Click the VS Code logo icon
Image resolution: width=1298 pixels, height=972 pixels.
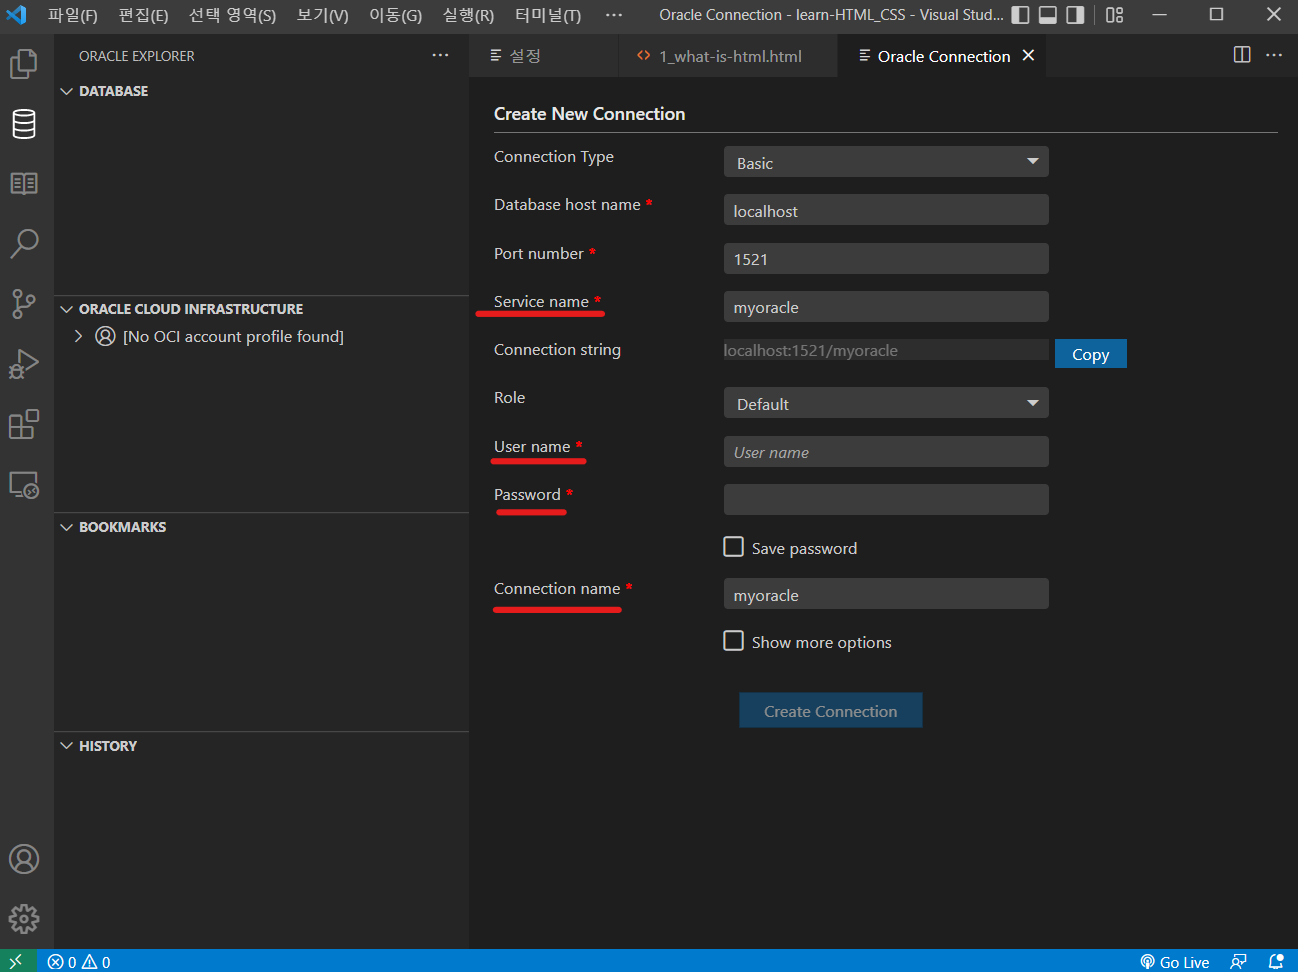click(x=17, y=15)
